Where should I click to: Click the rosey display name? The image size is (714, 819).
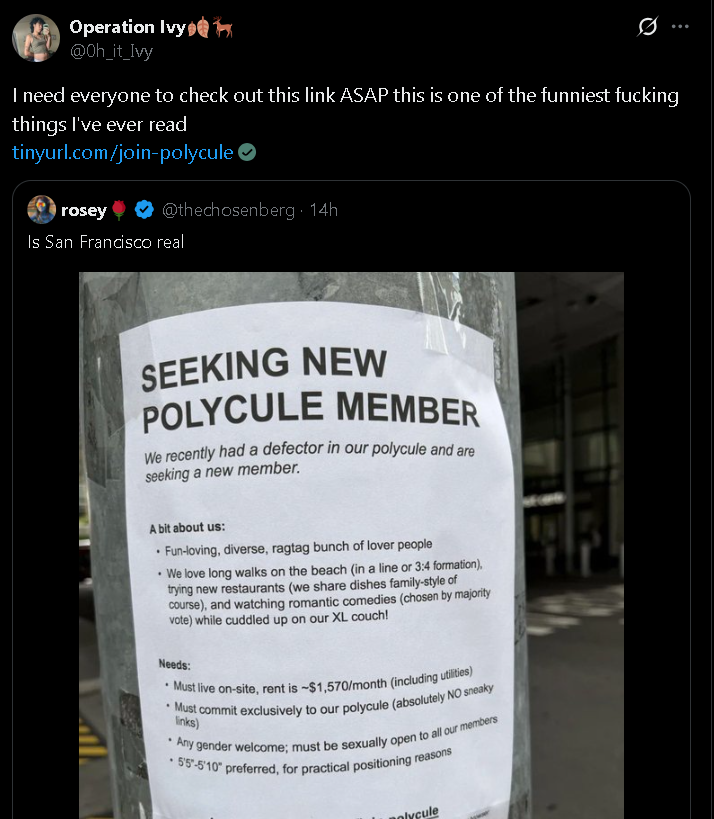[x=83, y=210]
